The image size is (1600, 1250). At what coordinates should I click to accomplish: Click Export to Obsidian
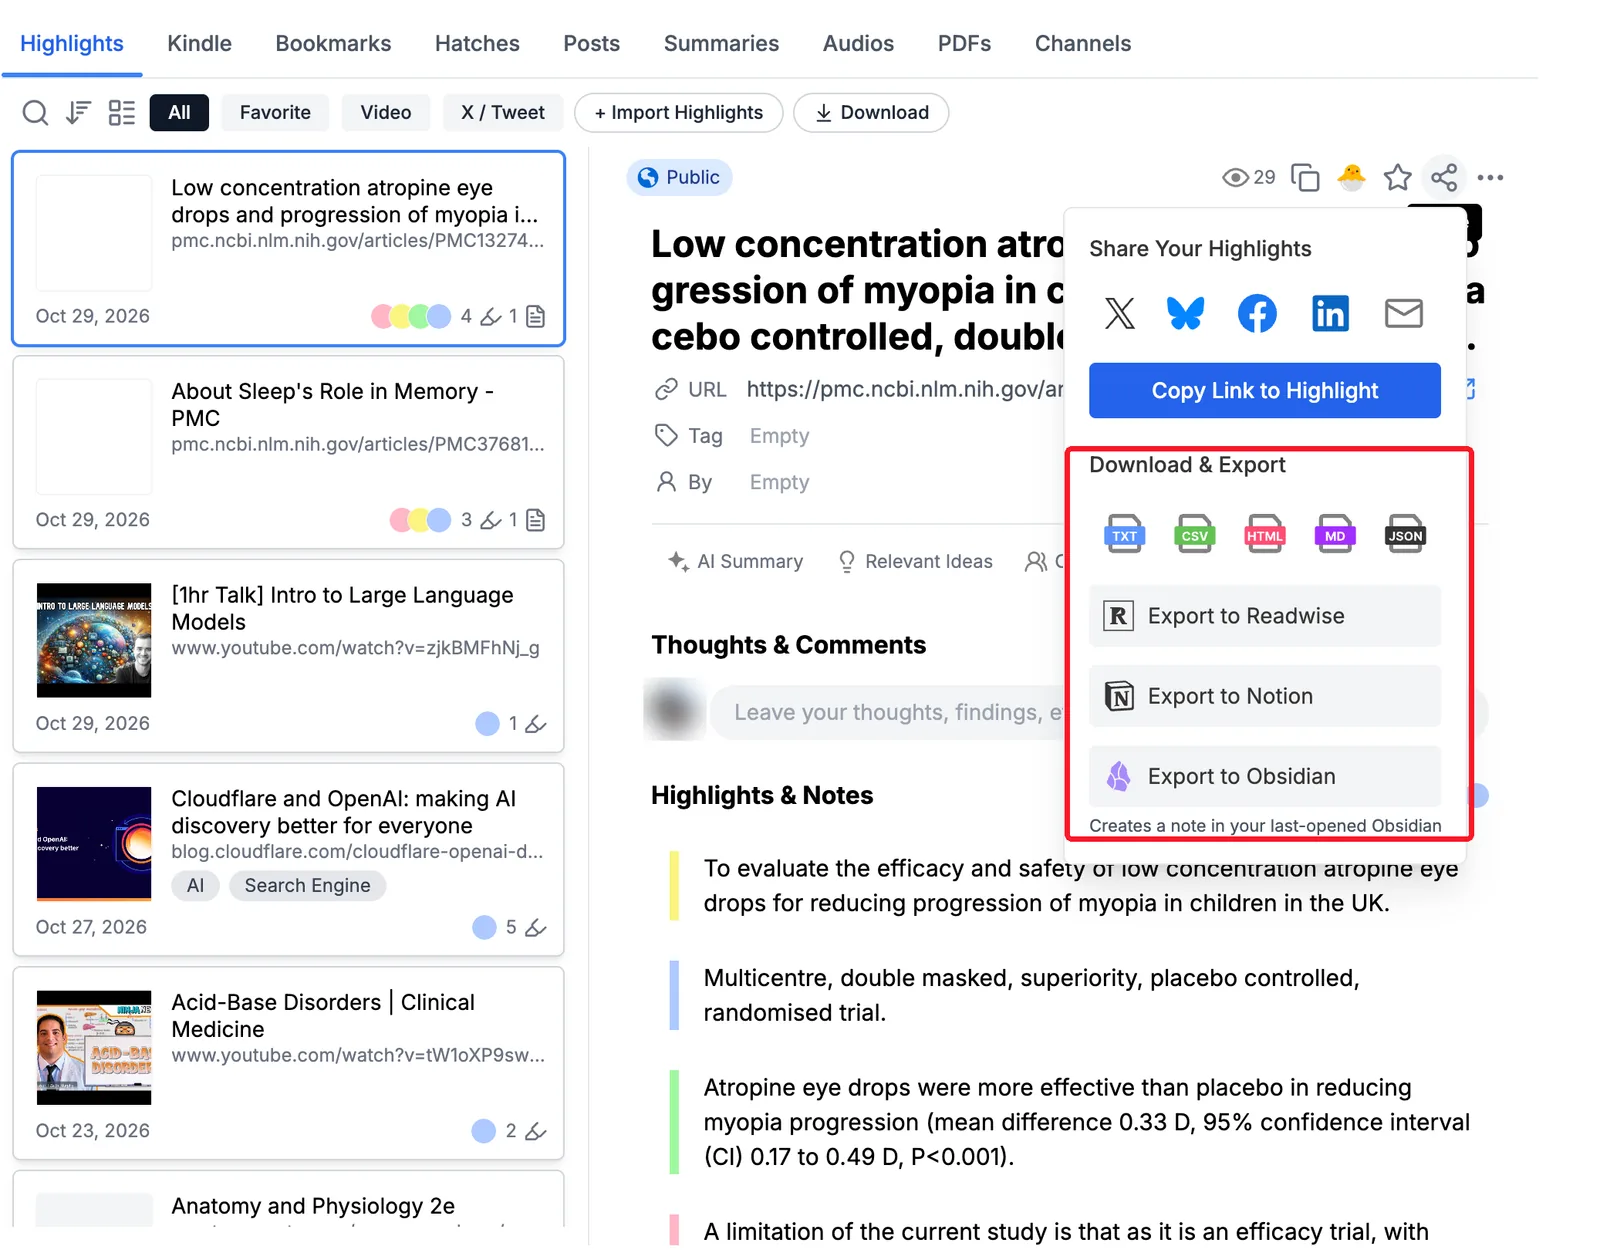[1265, 776]
